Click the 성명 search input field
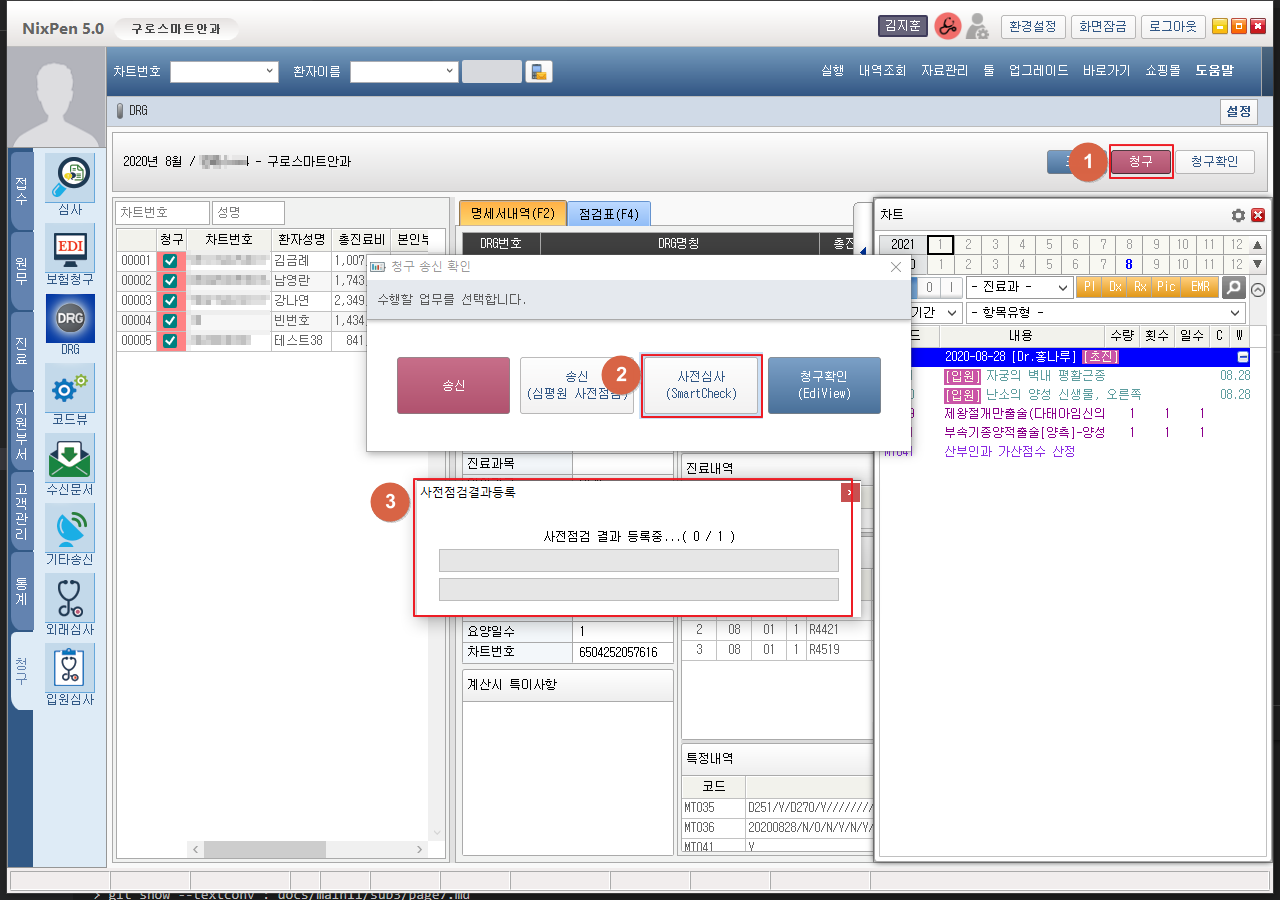Viewport: 1280px width, 900px height. click(x=248, y=213)
